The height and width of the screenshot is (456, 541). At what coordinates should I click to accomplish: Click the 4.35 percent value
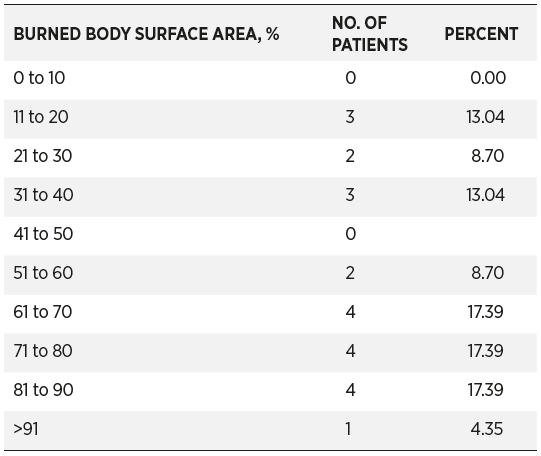(x=486, y=429)
